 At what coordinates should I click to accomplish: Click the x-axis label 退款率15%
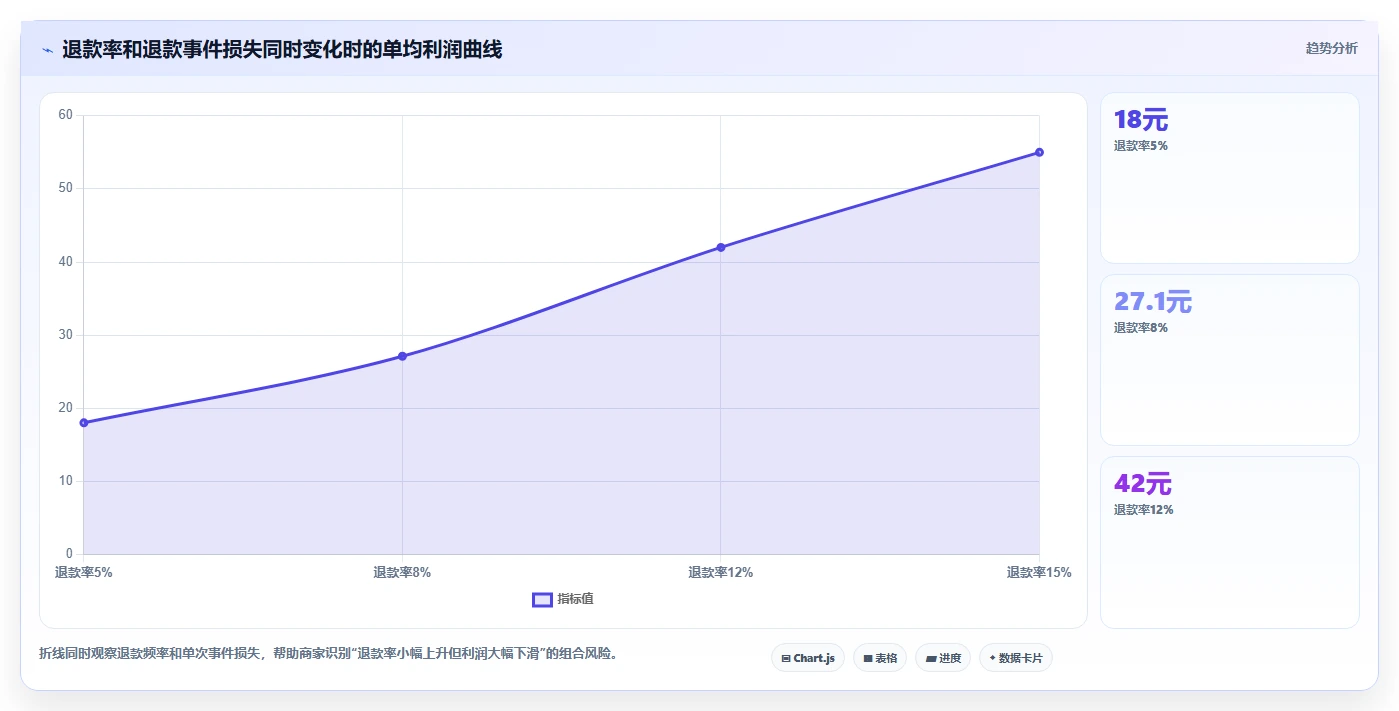click(x=1039, y=573)
